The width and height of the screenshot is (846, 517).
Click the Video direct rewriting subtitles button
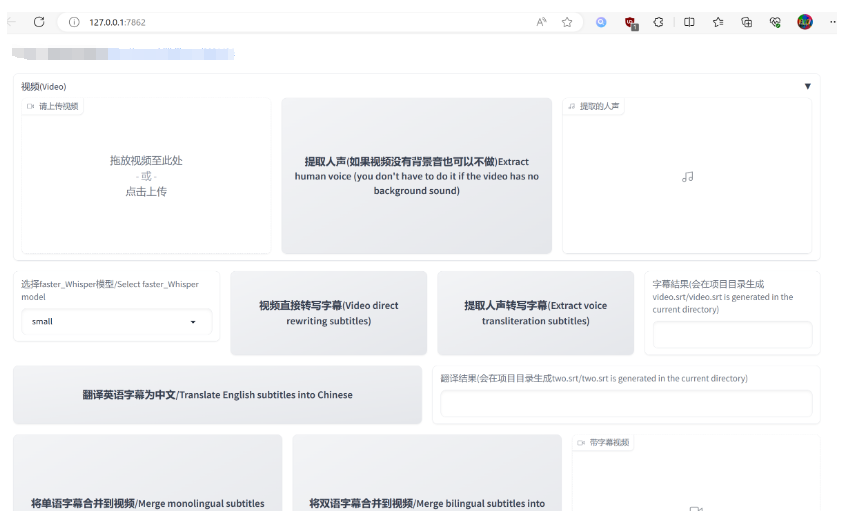[x=328, y=313]
